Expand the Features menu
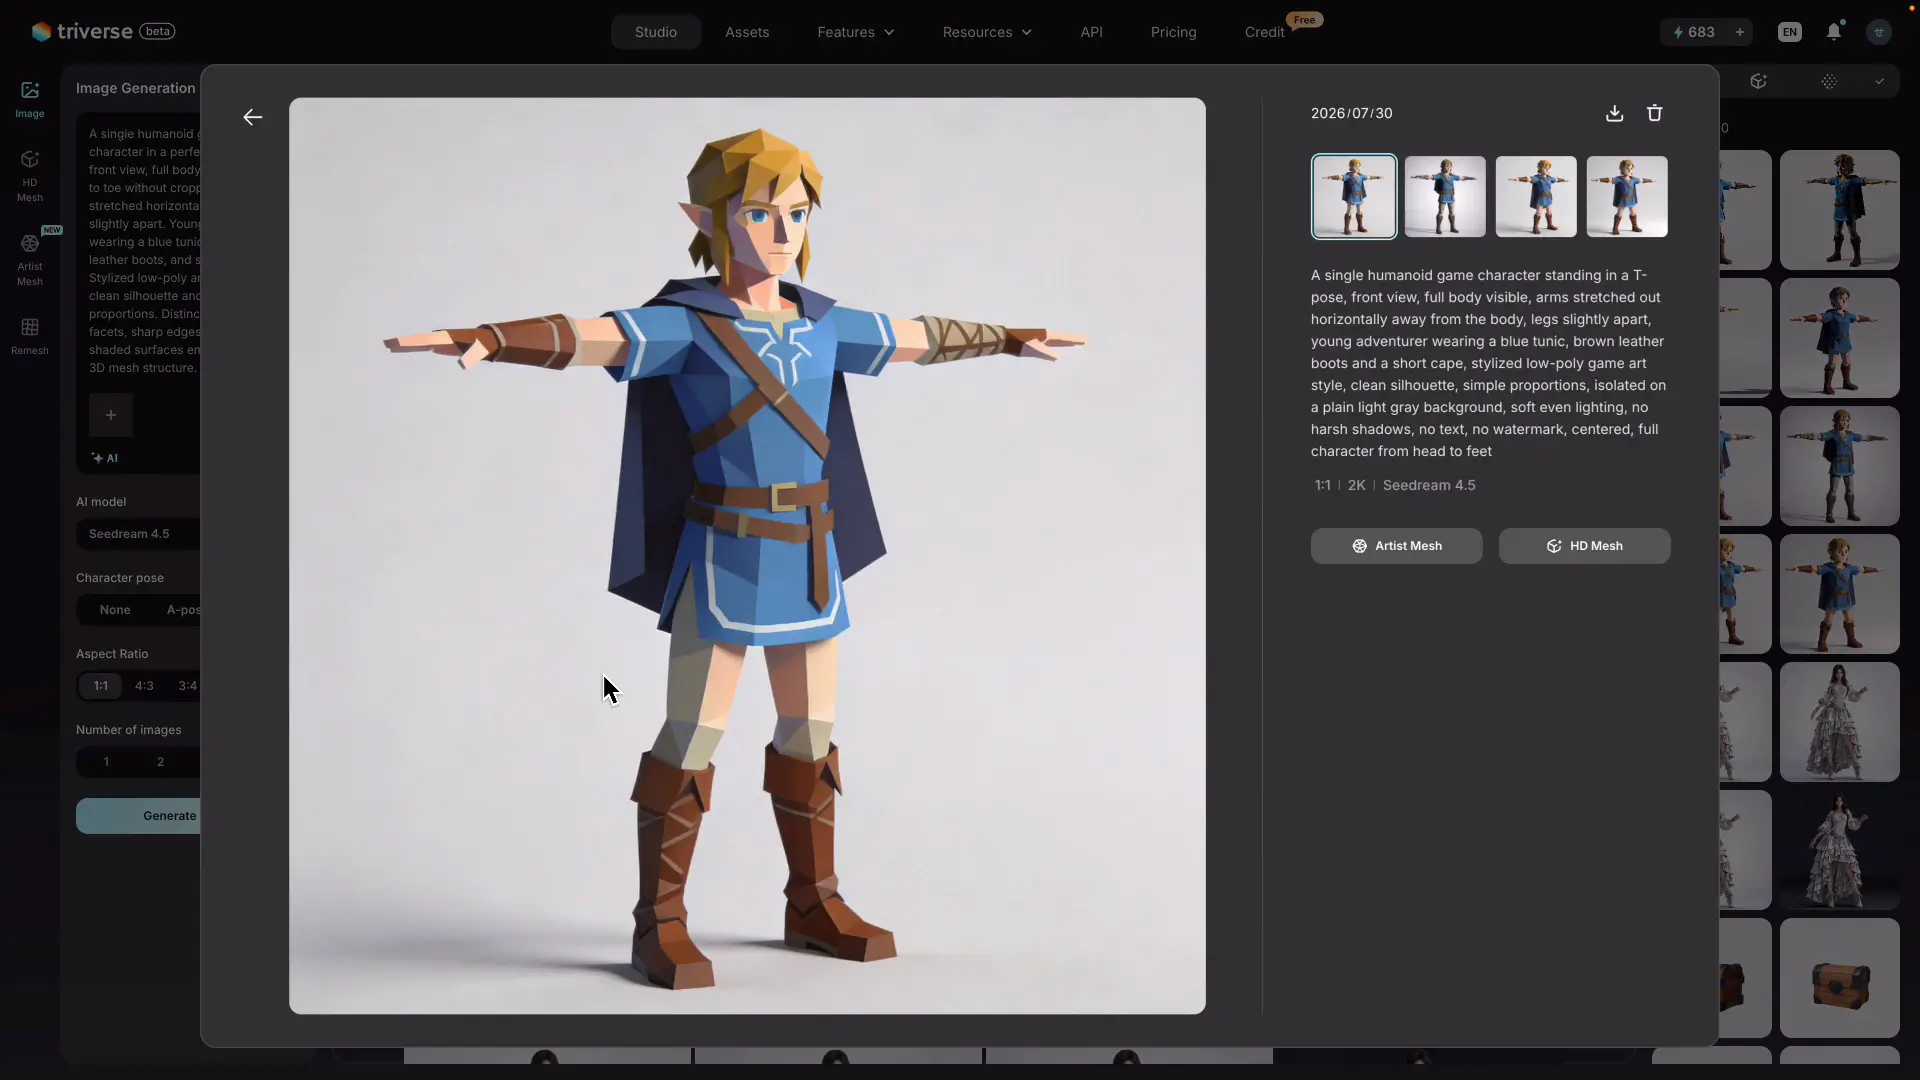This screenshot has height=1080, width=1920. pyautogui.click(x=856, y=32)
